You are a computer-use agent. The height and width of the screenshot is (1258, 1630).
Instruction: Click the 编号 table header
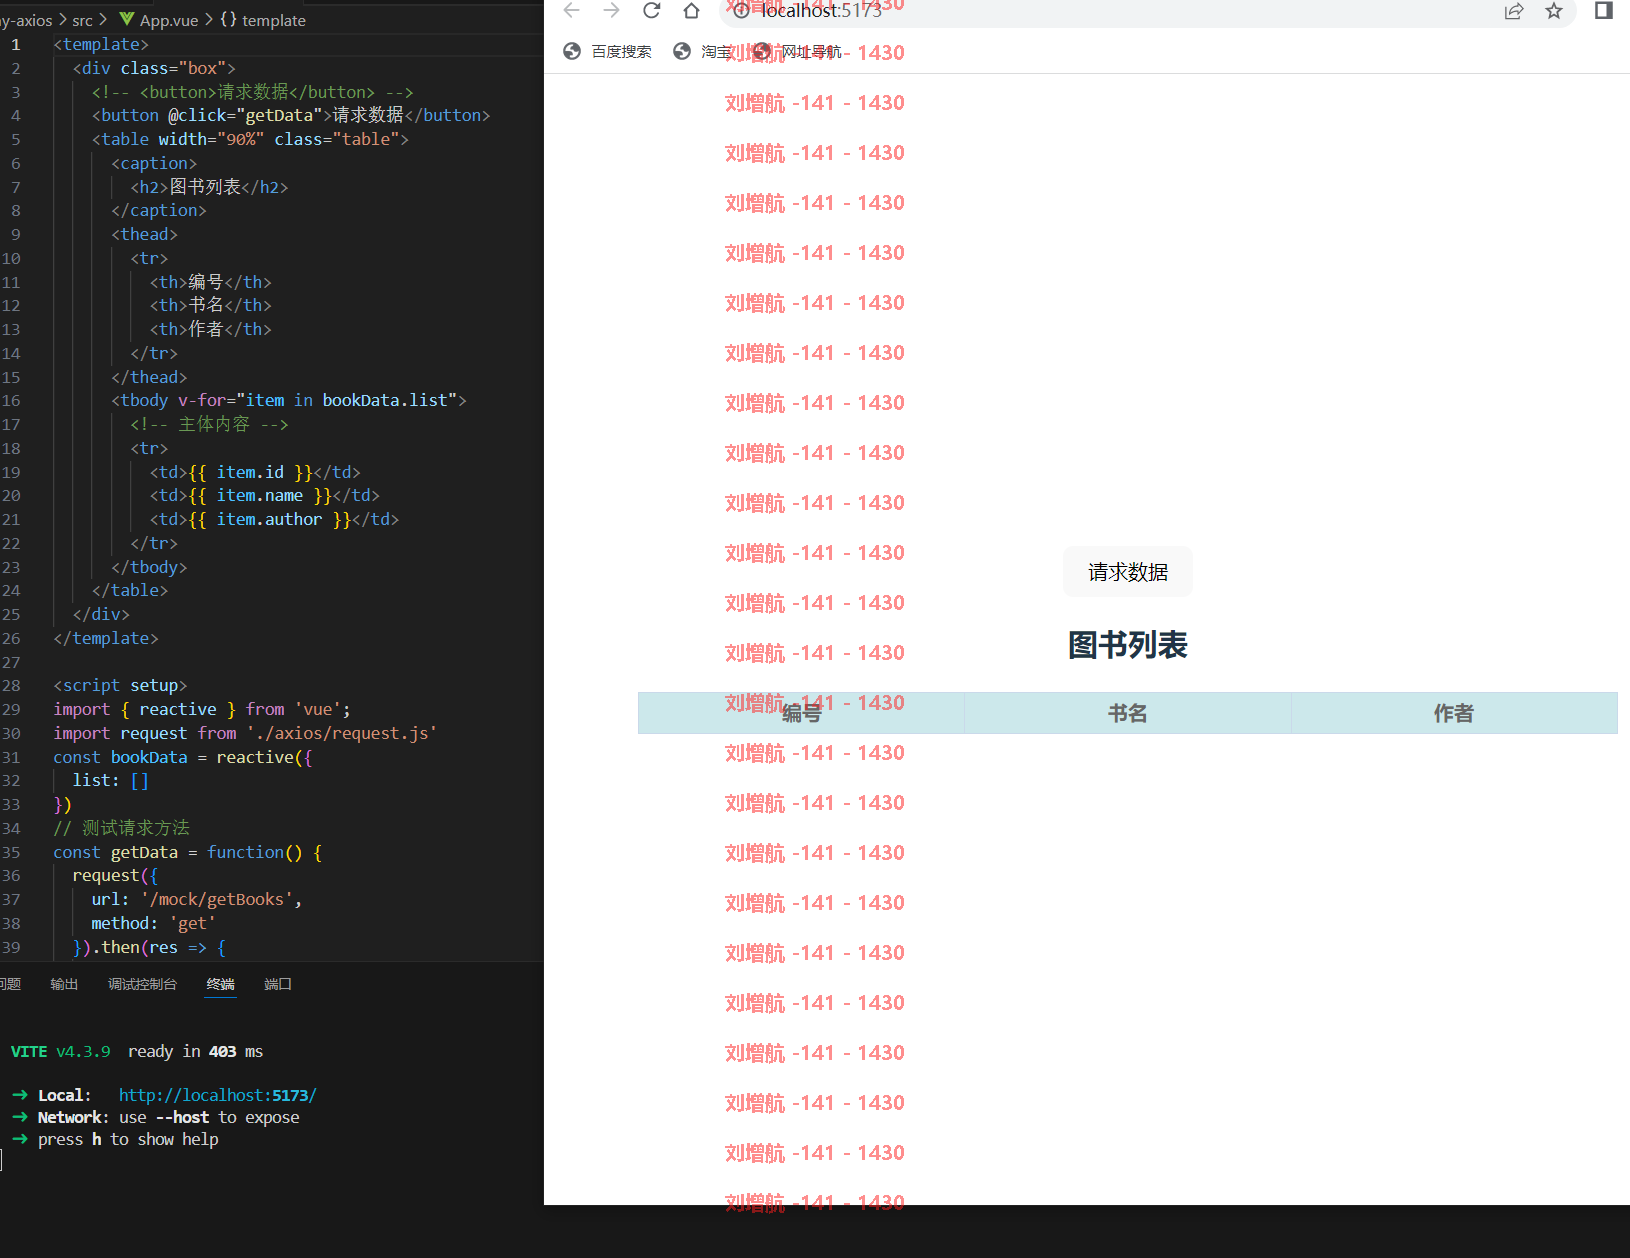[801, 713]
